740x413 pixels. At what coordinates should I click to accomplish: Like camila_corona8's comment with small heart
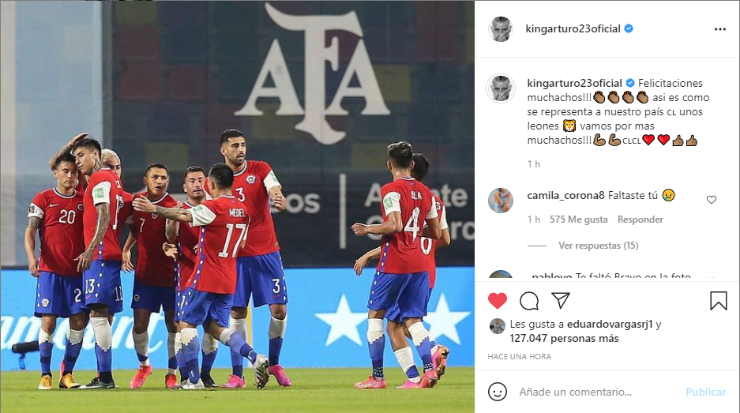(x=711, y=200)
